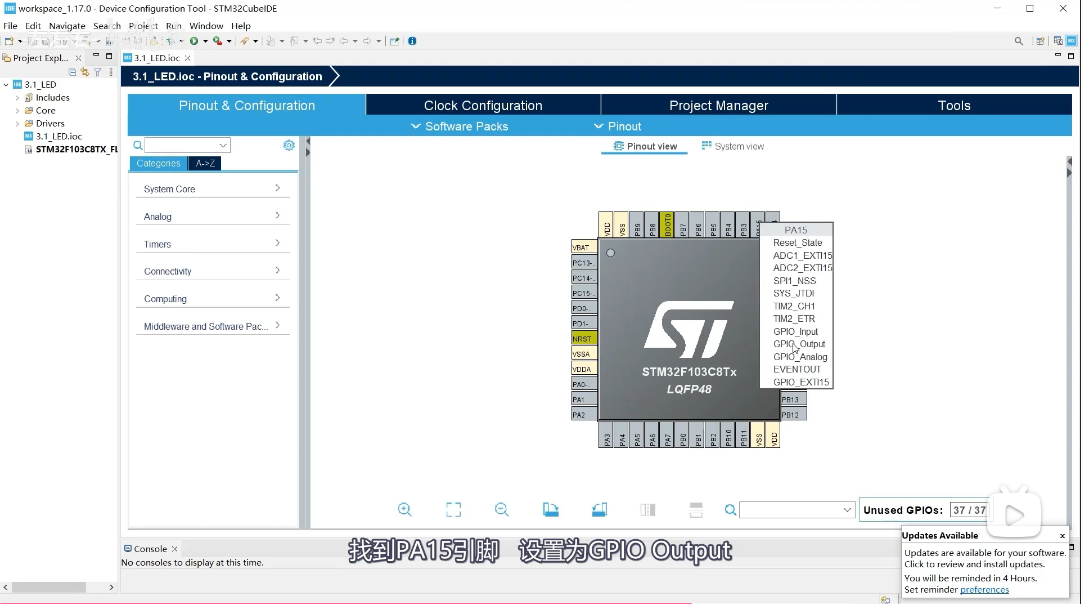Open the Clock Configuration tab
The width and height of the screenshot is (1081, 604).
pyautogui.click(x=483, y=105)
